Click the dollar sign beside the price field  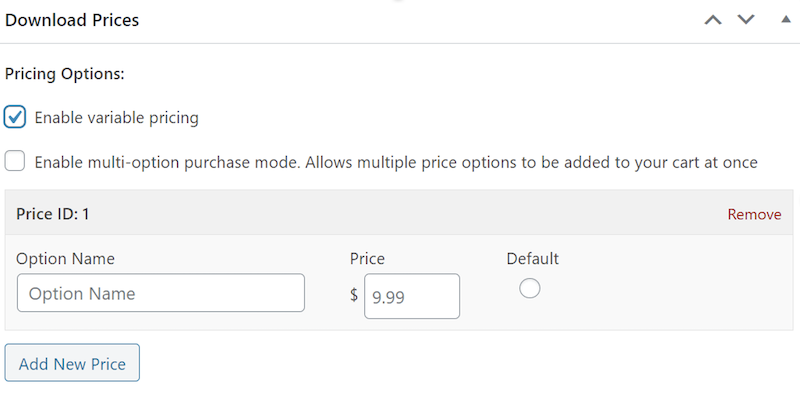tap(354, 295)
